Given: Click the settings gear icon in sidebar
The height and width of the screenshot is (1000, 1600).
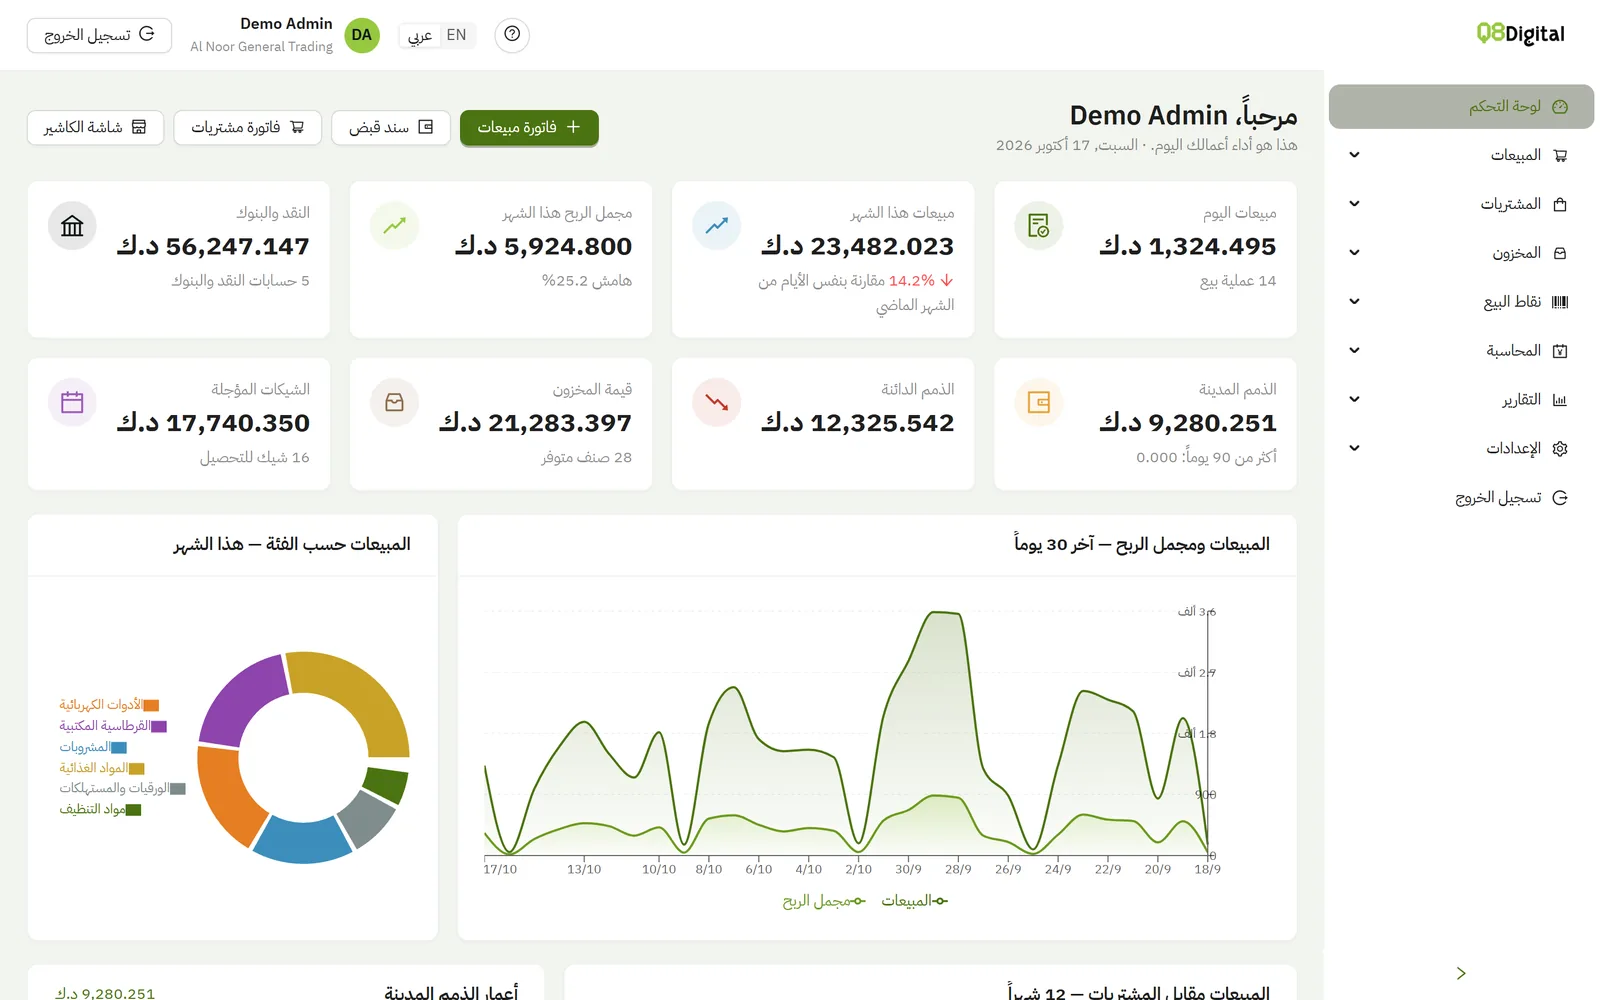Looking at the screenshot, I should pyautogui.click(x=1560, y=449).
